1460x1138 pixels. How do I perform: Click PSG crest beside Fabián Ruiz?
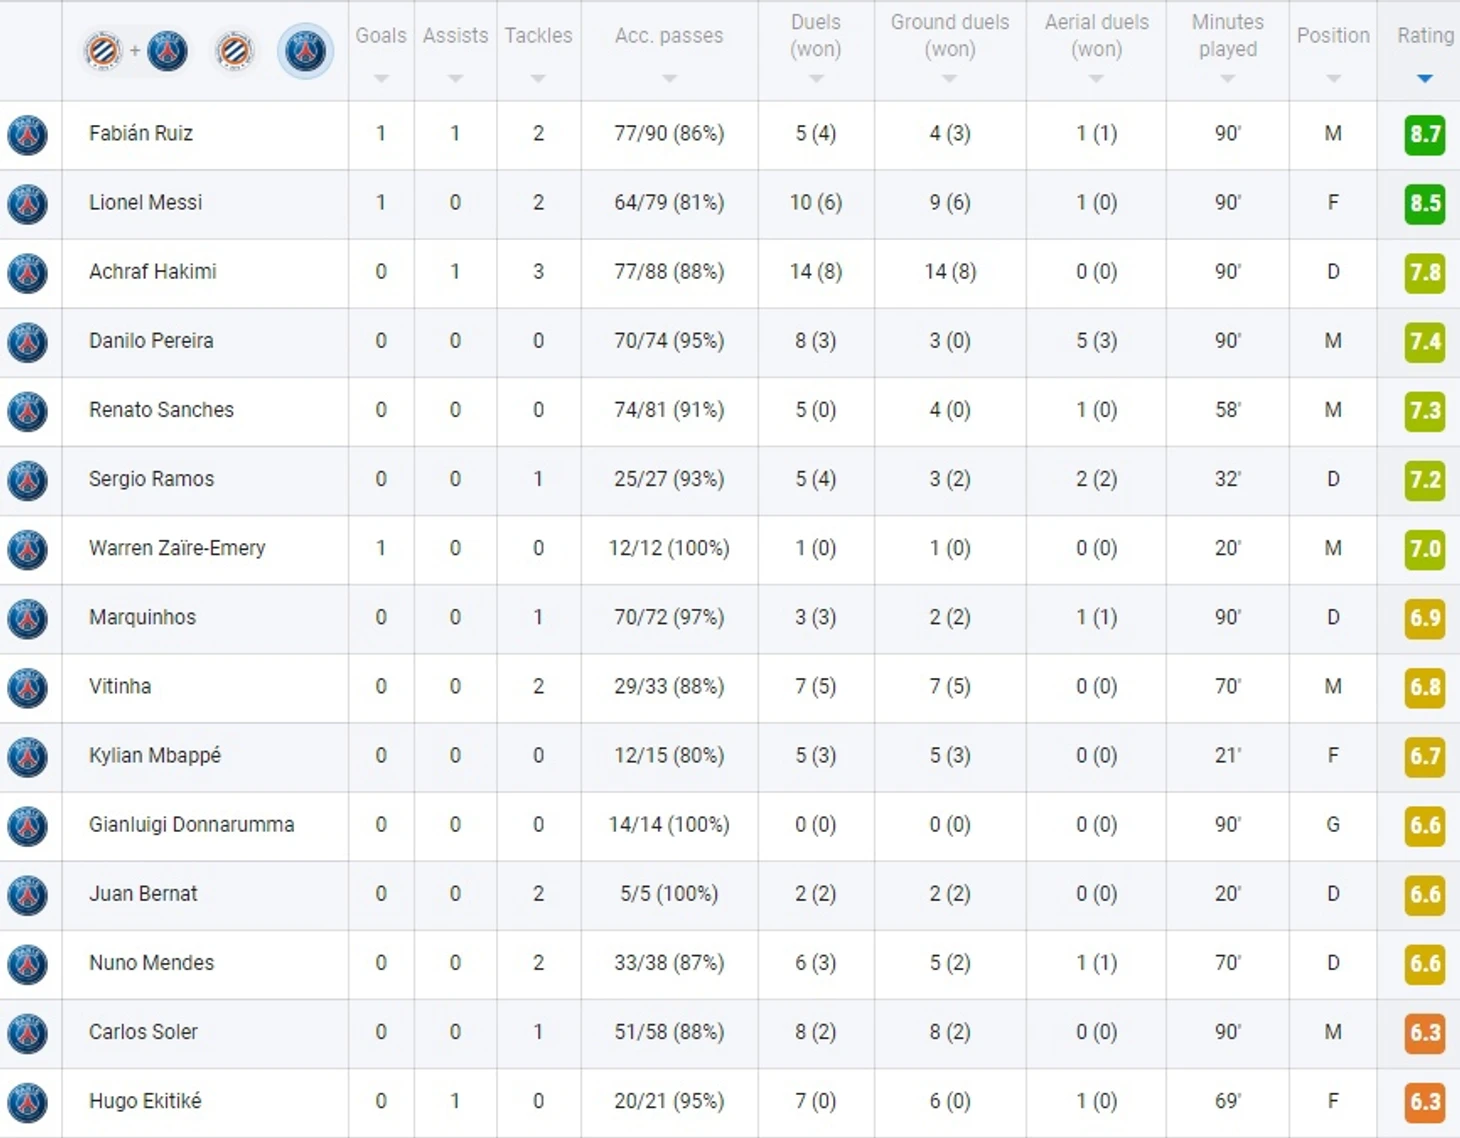(x=28, y=135)
